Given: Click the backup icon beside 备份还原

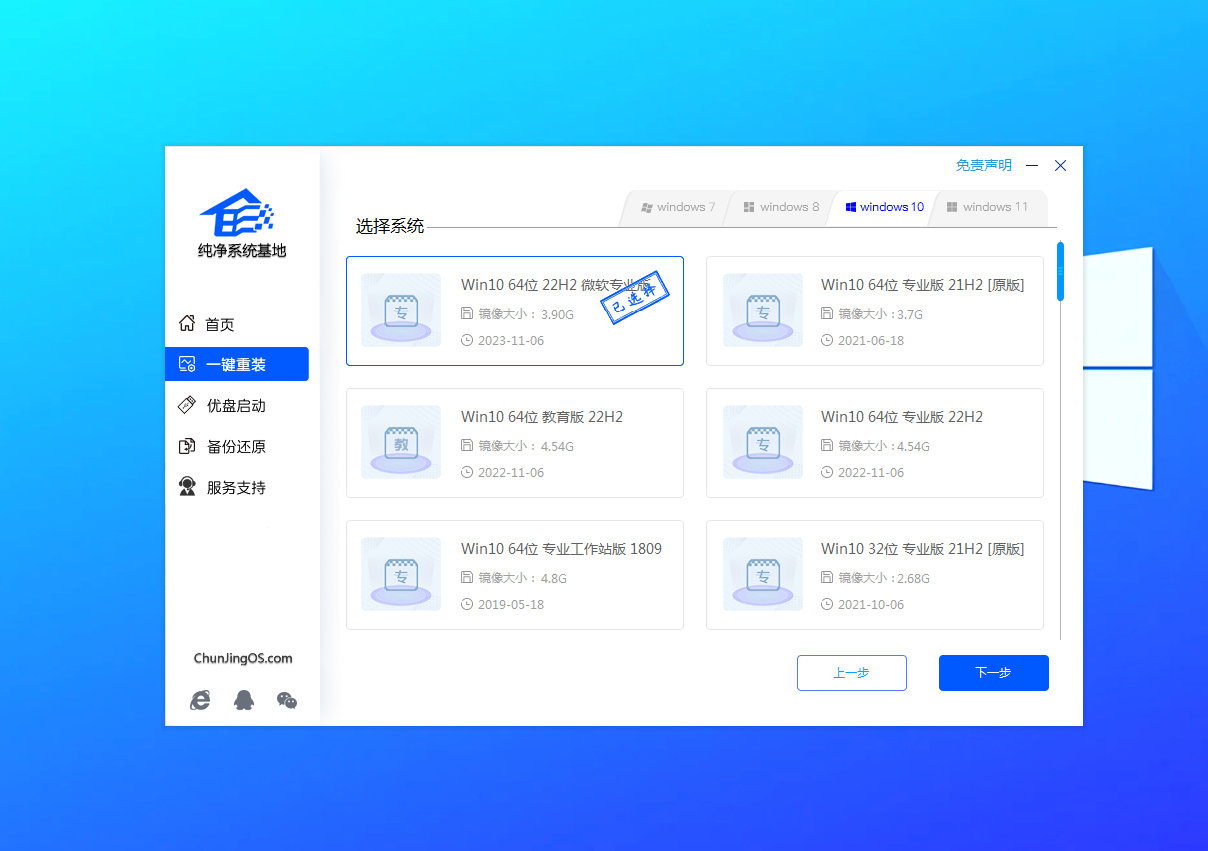Looking at the screenshot, I should pos(187,446).
